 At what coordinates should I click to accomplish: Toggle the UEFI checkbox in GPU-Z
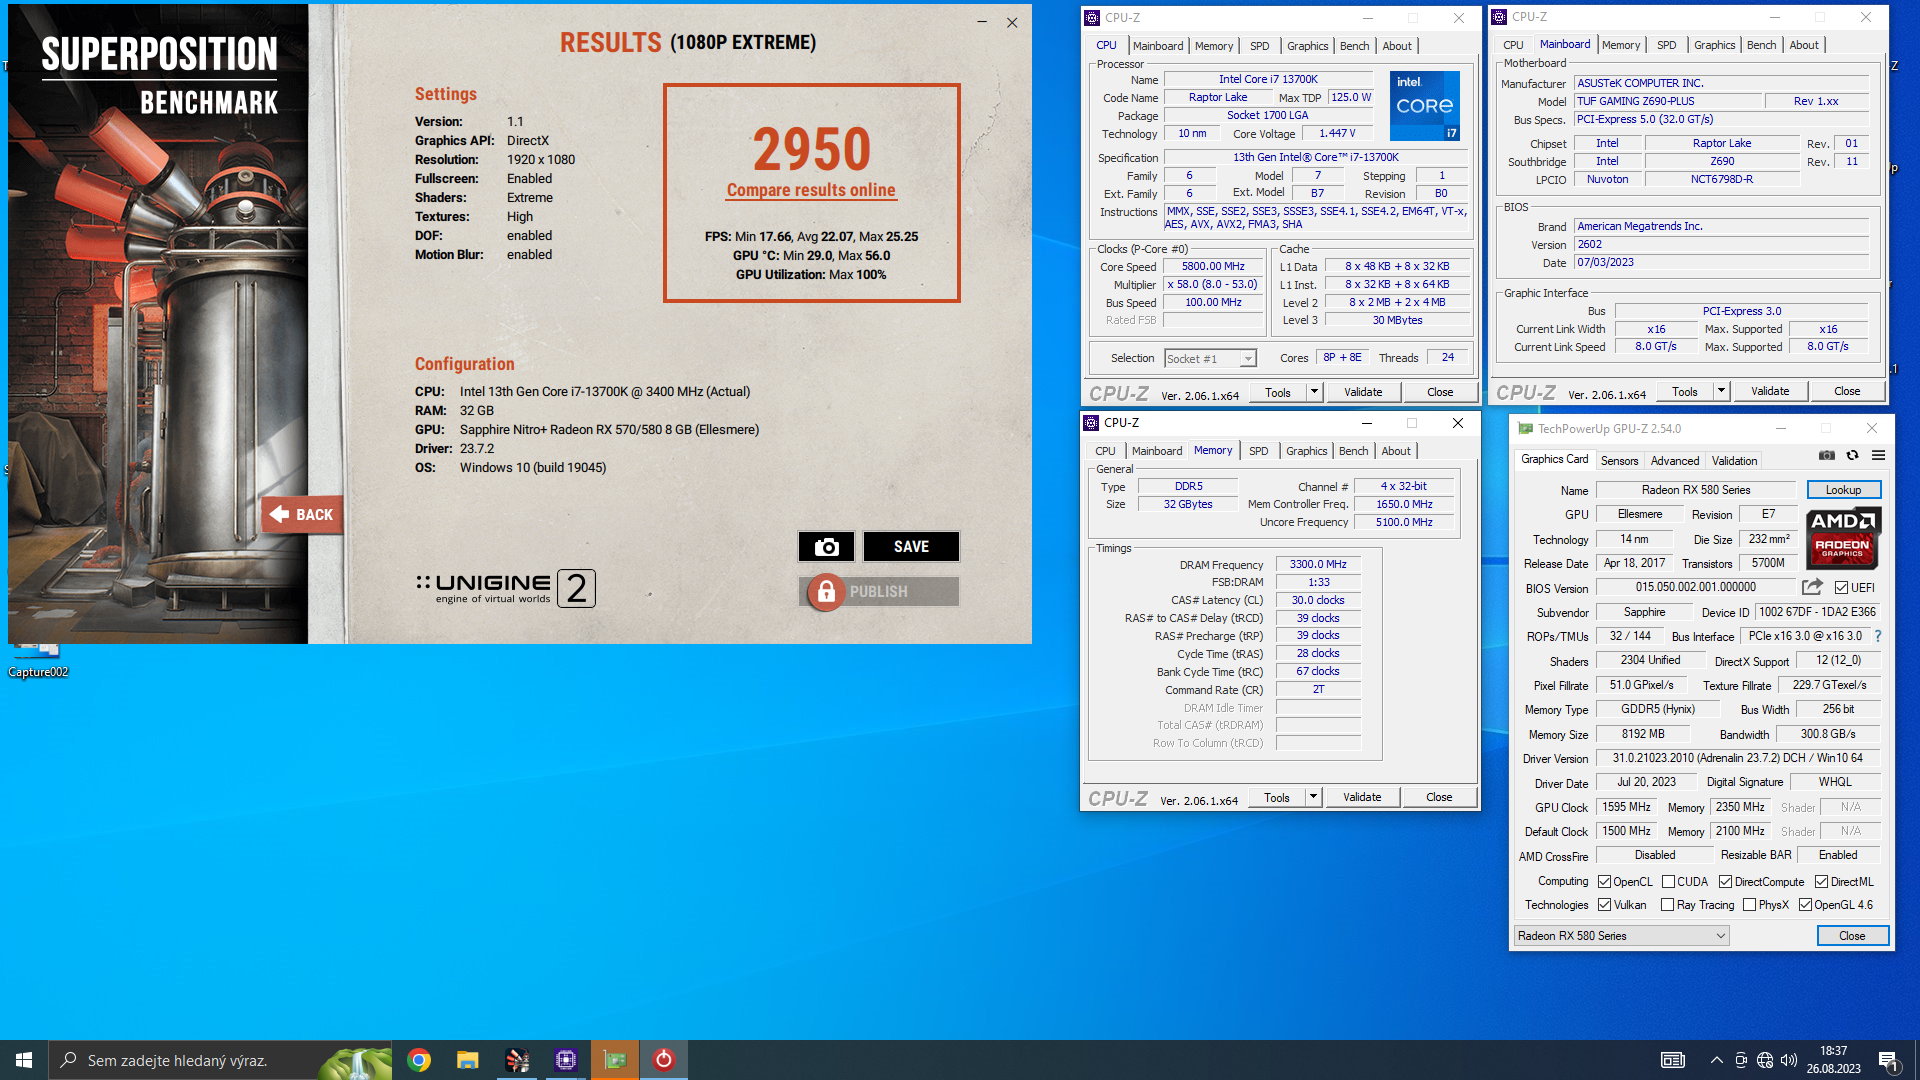click(x=1841, y=588)
